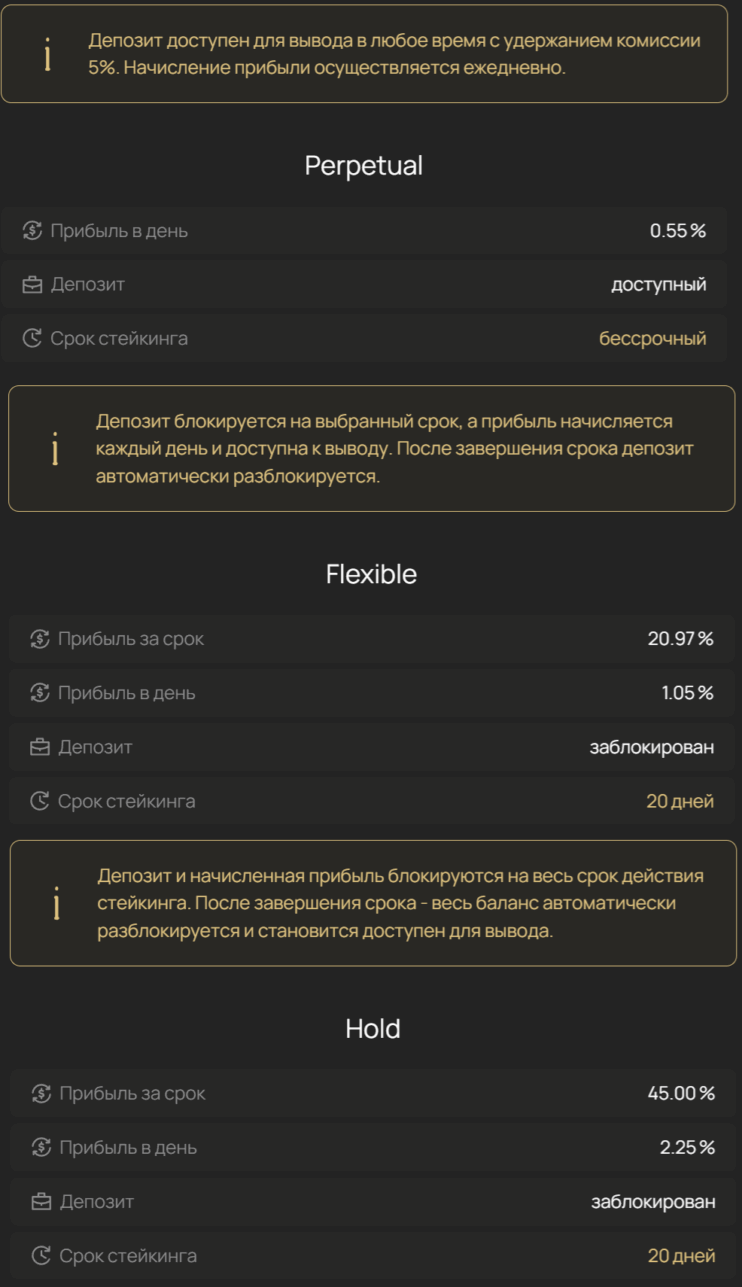The width and height of the screenshot is (742, 1287).
Task: Click the 'Прибыль в день' icon under Hold
Action: 41,1148
